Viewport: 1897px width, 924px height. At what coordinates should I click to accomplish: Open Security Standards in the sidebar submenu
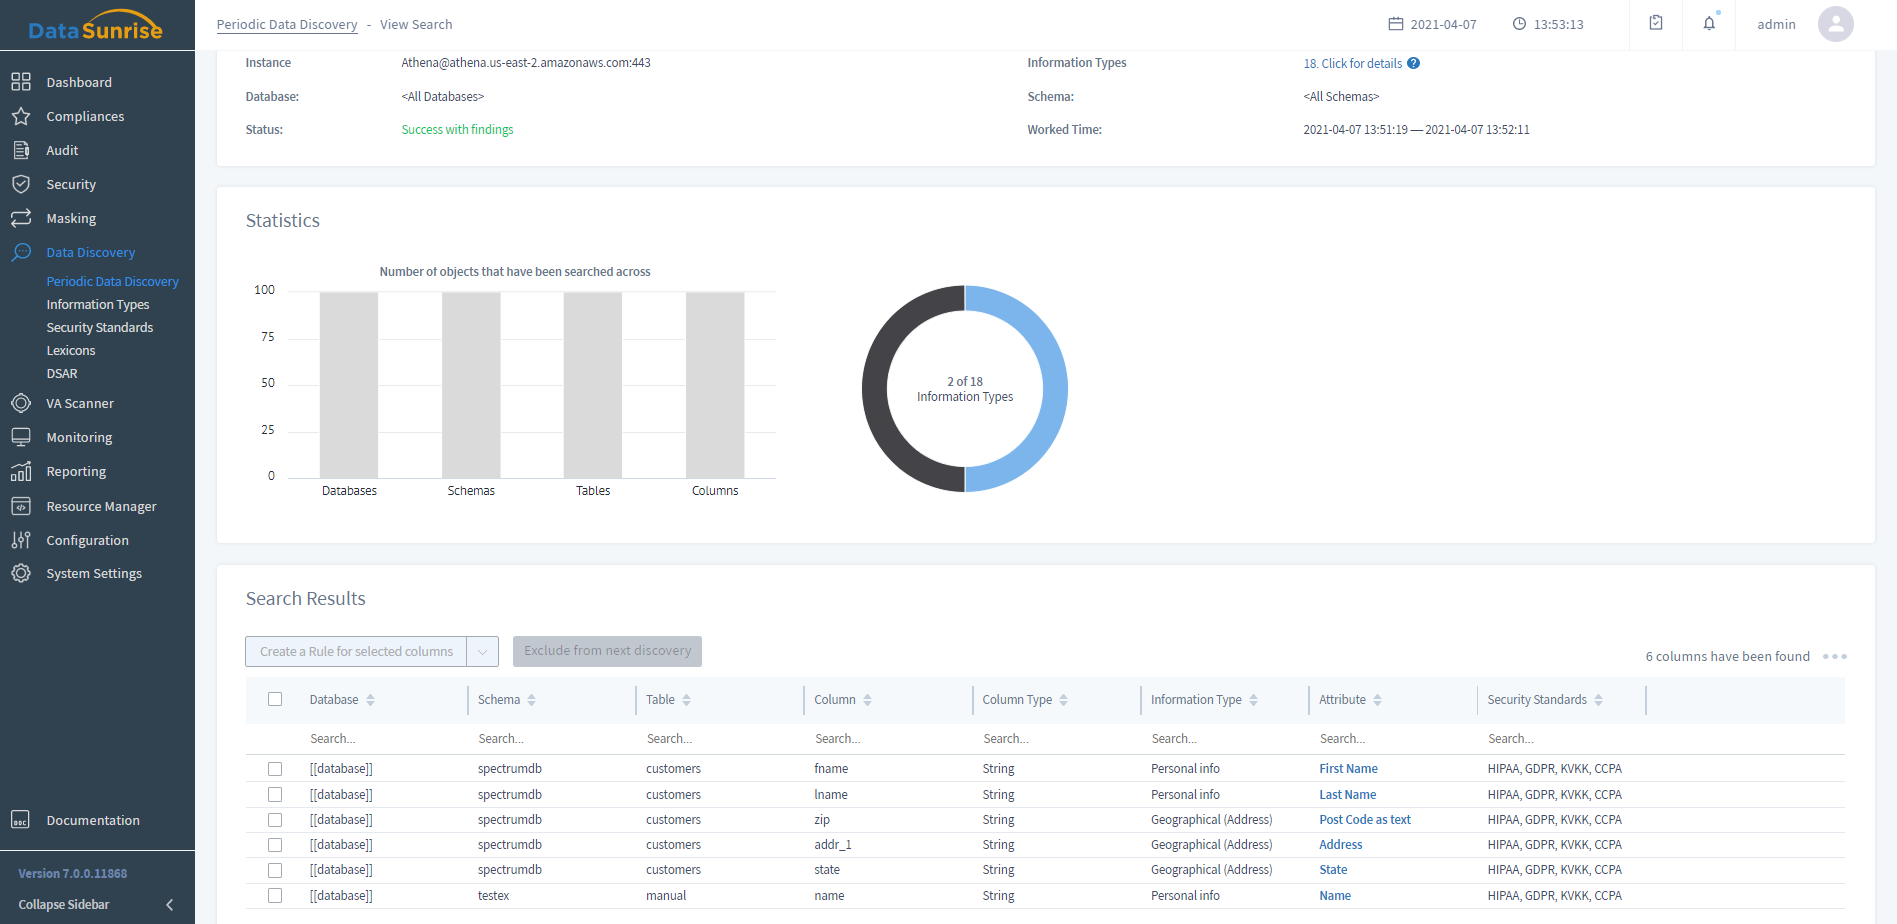click(100, 328)
